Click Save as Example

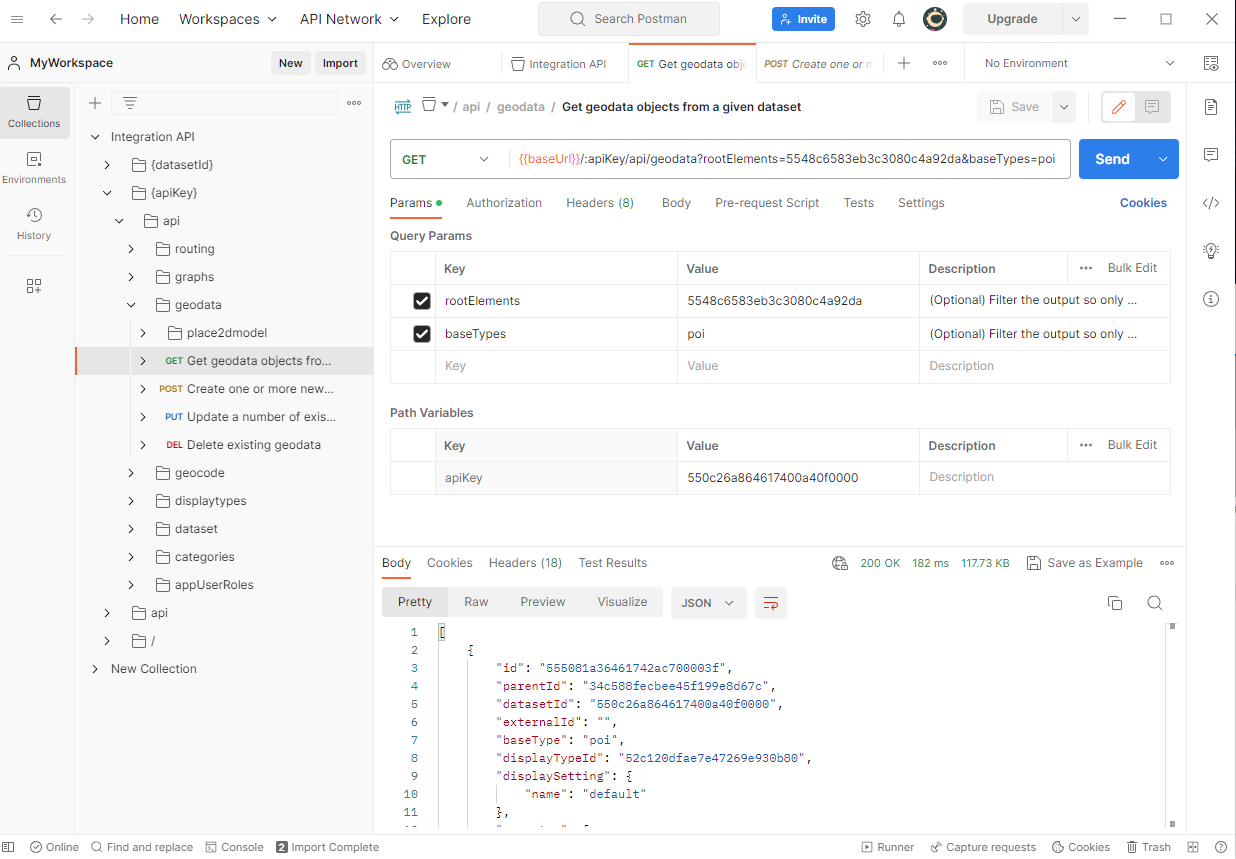pyautogui.click(x=1084, y=563)
